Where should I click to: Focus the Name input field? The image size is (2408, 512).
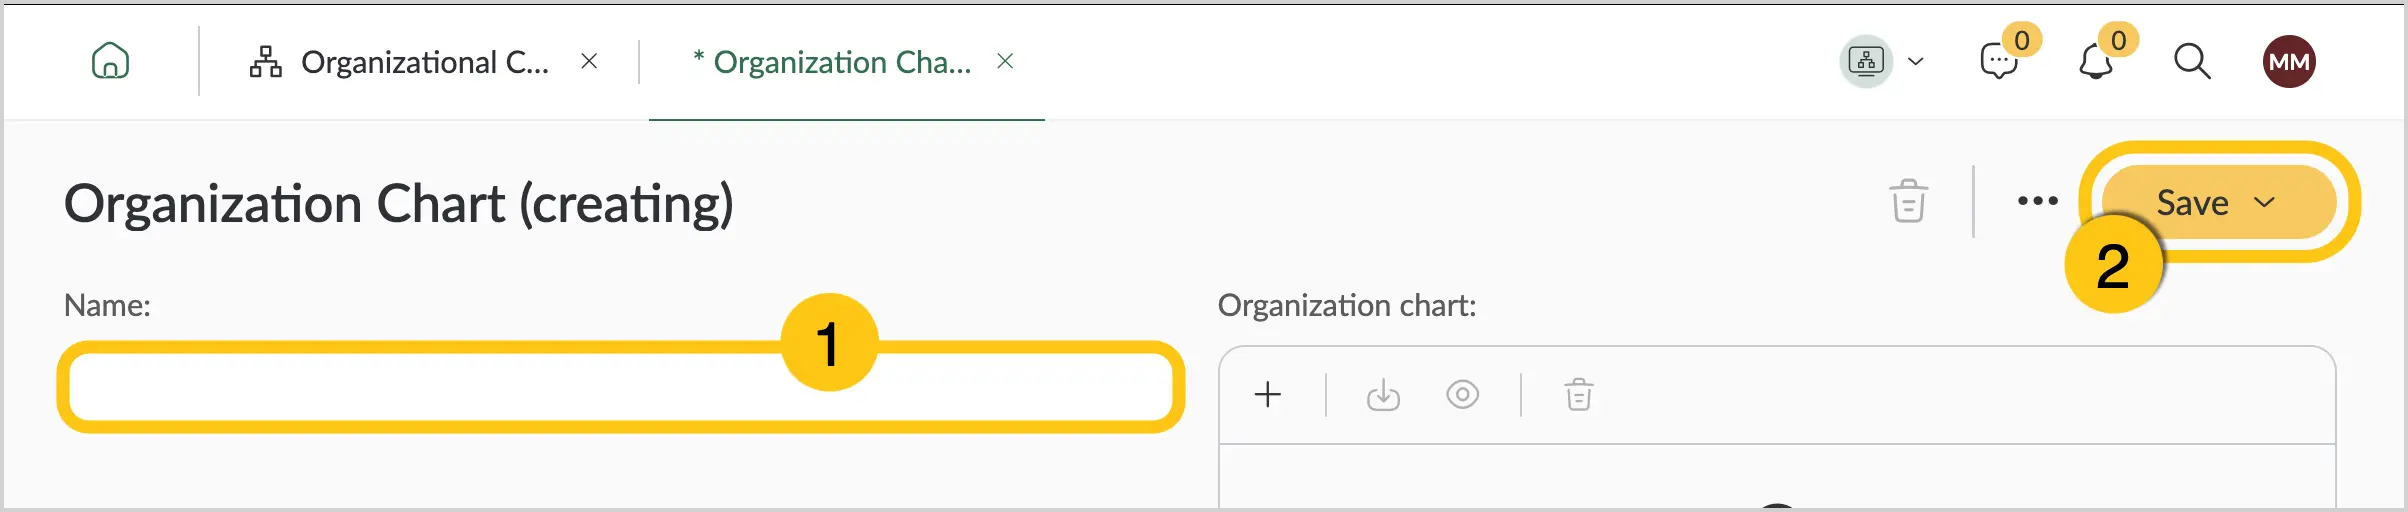pyautogui.click(x=621, y=387)
